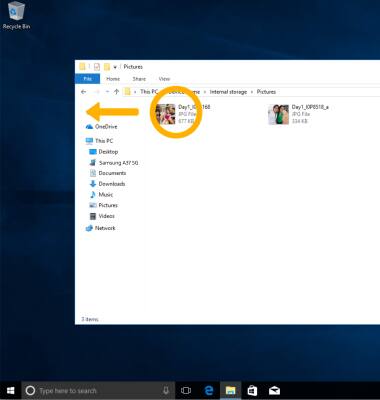Select Network in the navigation pane
This screenshot has width=380, height=400.
pos(100,228)
